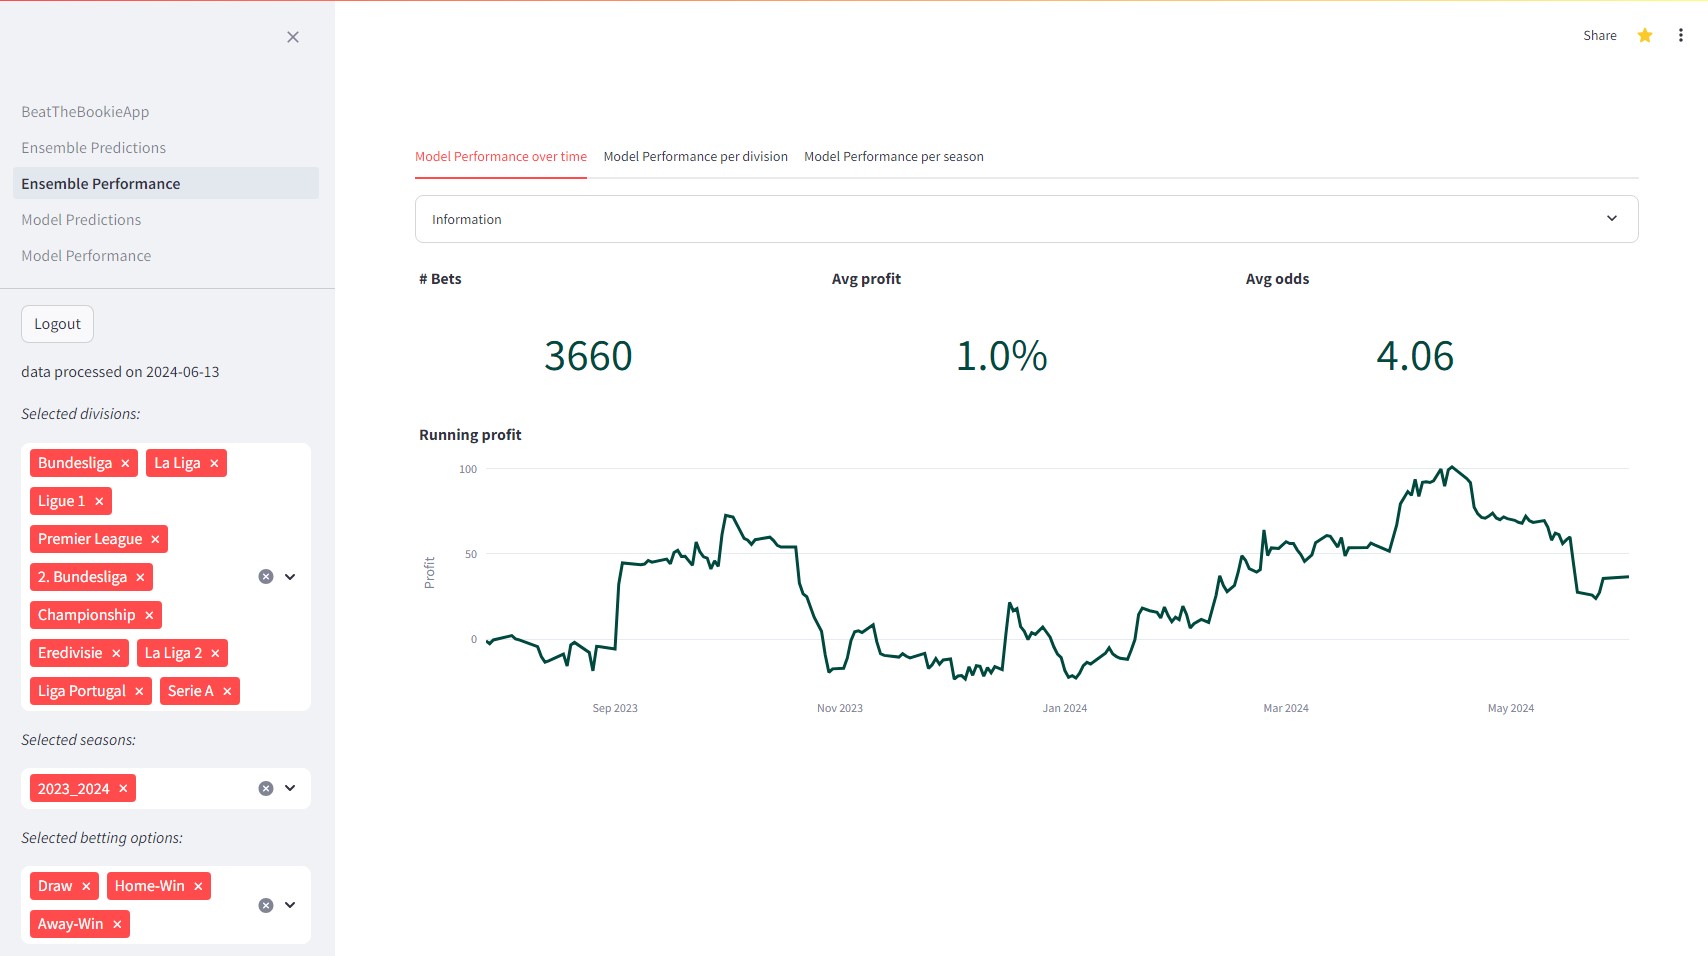The image size is (1708, 956).
Task: Navigate to Ensemble Predictions
Action: pos(93,147)
